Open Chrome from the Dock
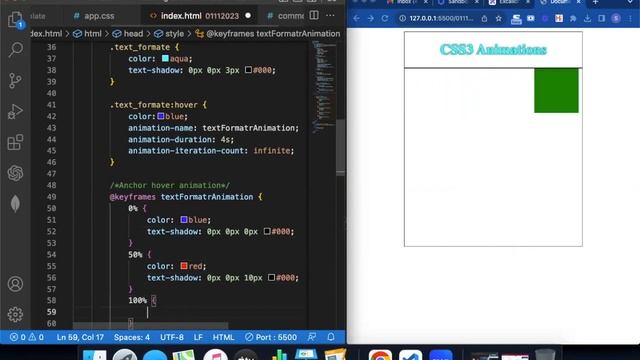640x360 pixels. point(380,355)
